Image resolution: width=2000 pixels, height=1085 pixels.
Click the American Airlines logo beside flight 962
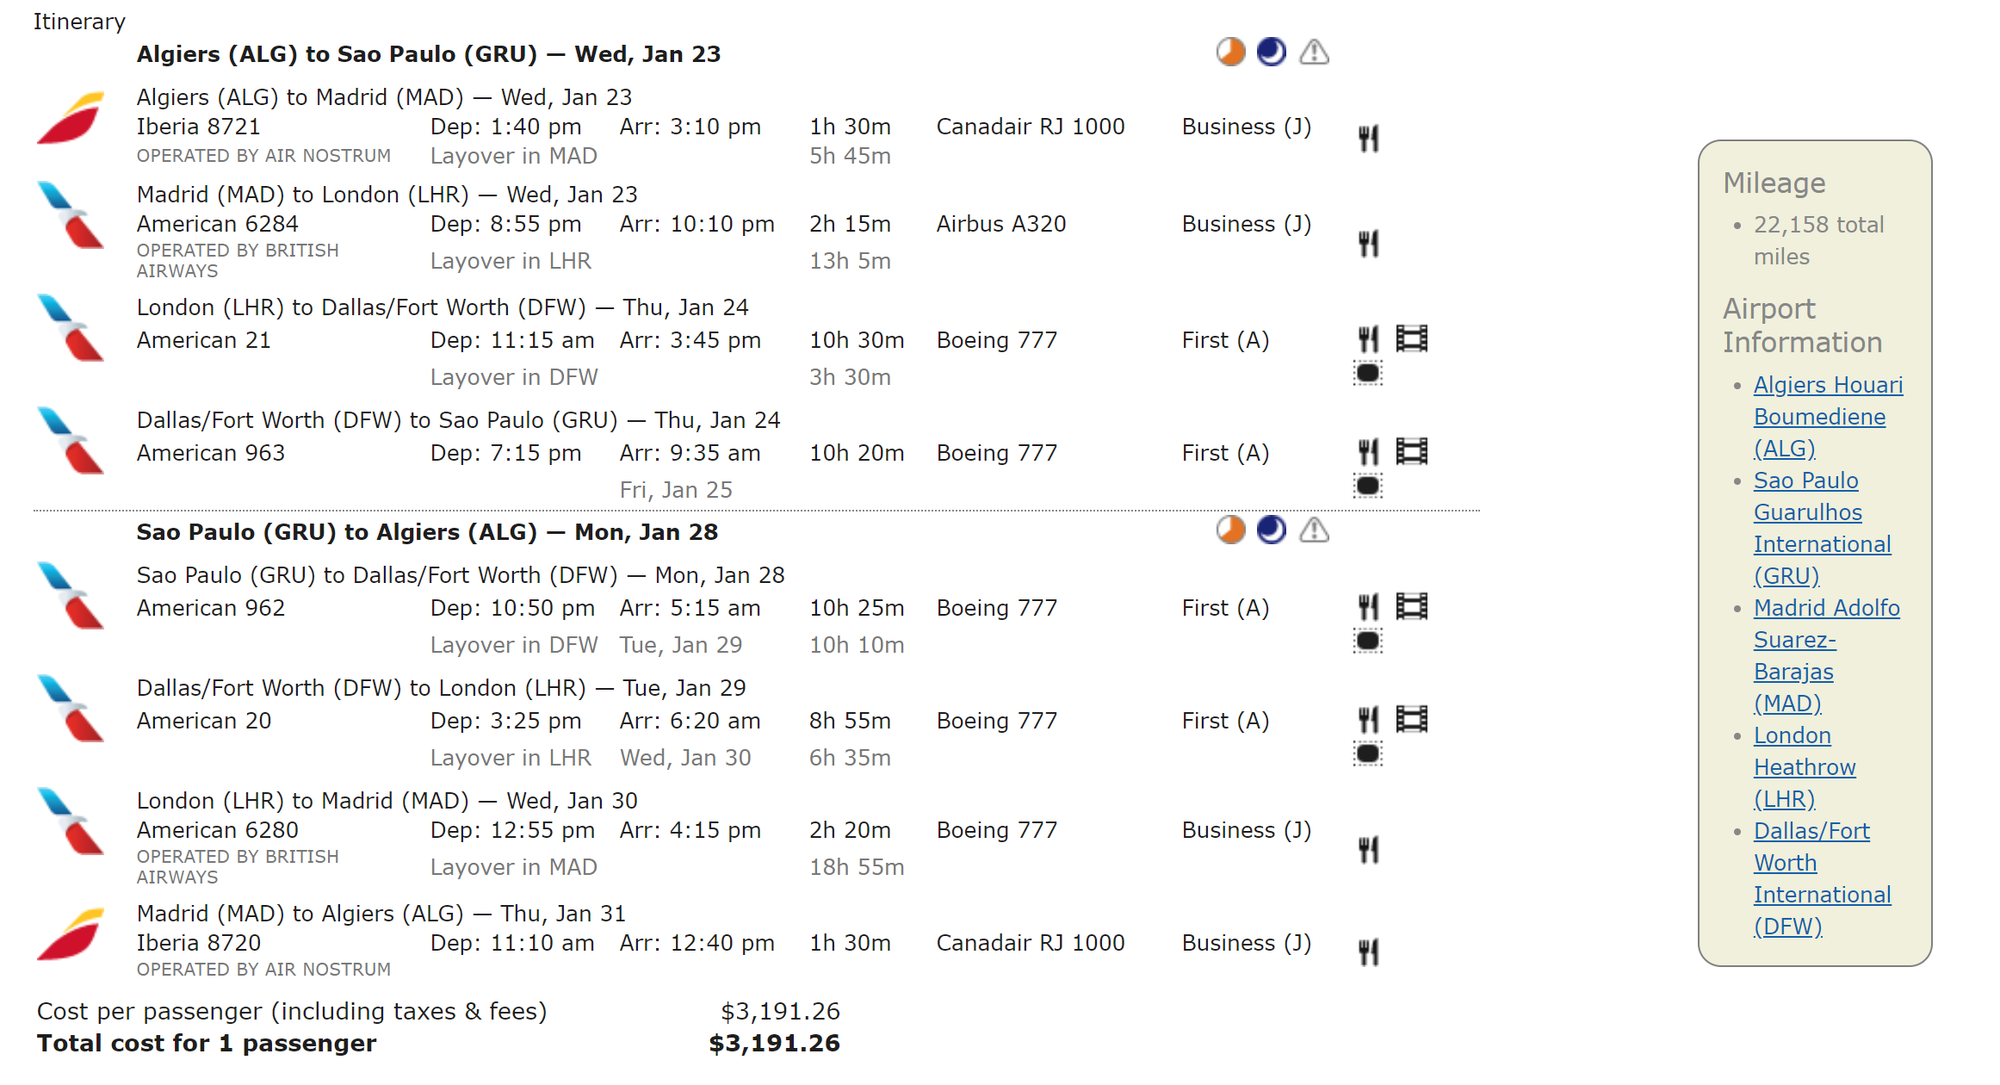[x=71, y=595]
